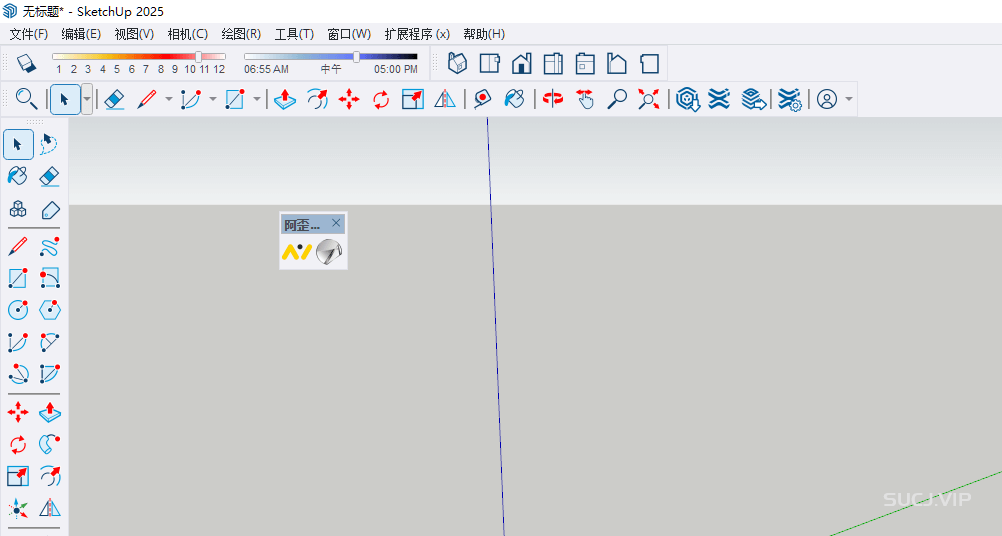Open the 扩展程序 extensions menu
Viewport: 1002px width, 536px height.
(x=416, y=34)
